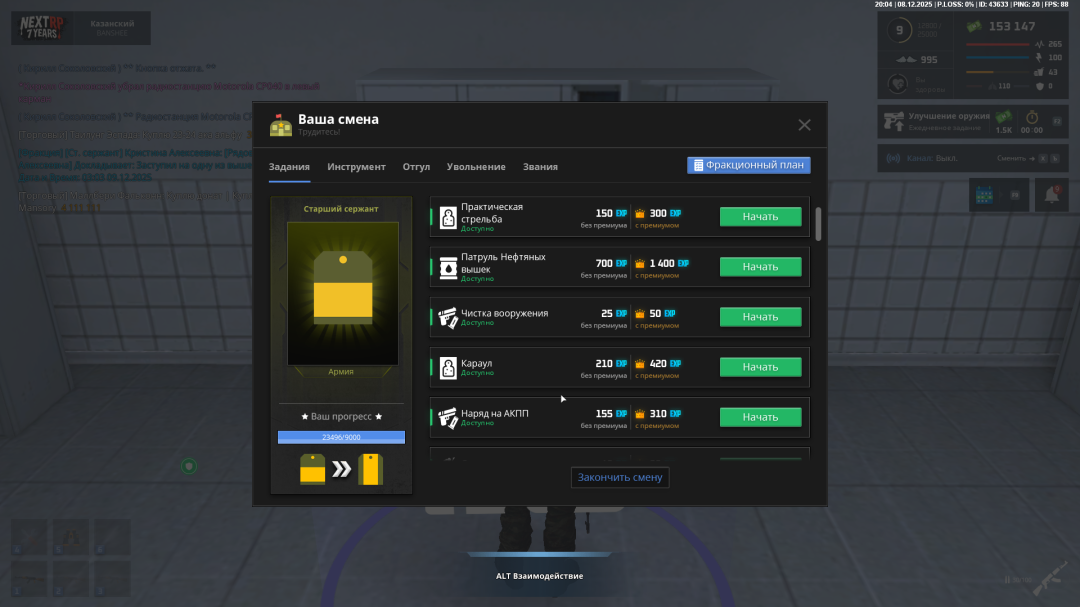This screenshot has width=1080, height=607.
Task: Click the task list vertical scrollbar
Action: (x=818, y=224)
